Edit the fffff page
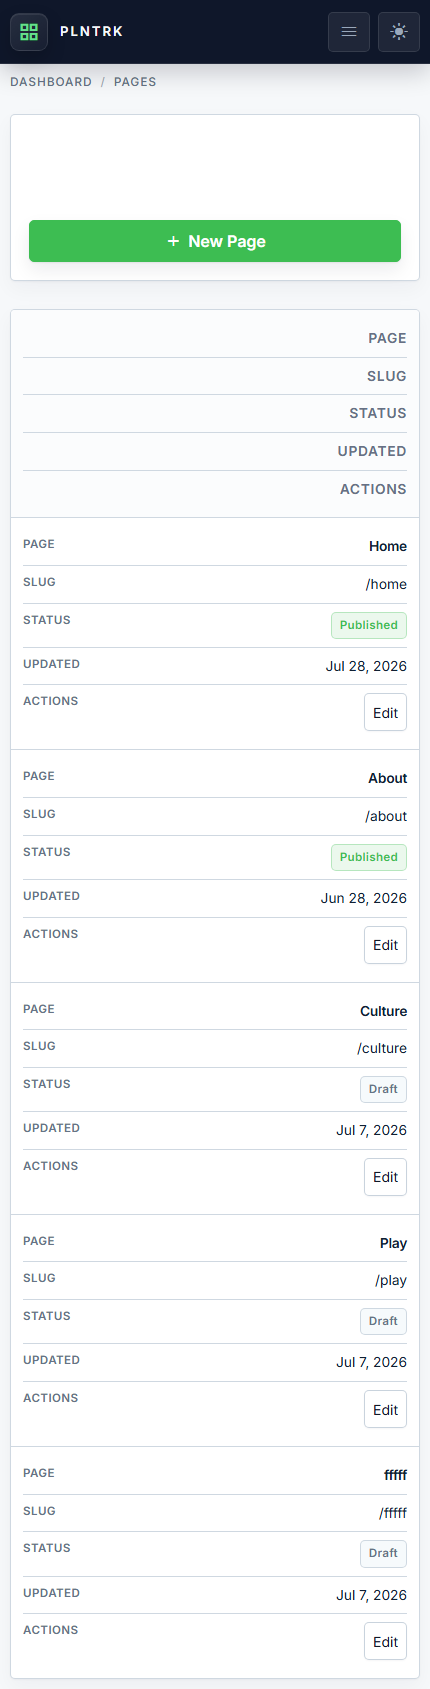The image size is (430, 1689). 385,1642
